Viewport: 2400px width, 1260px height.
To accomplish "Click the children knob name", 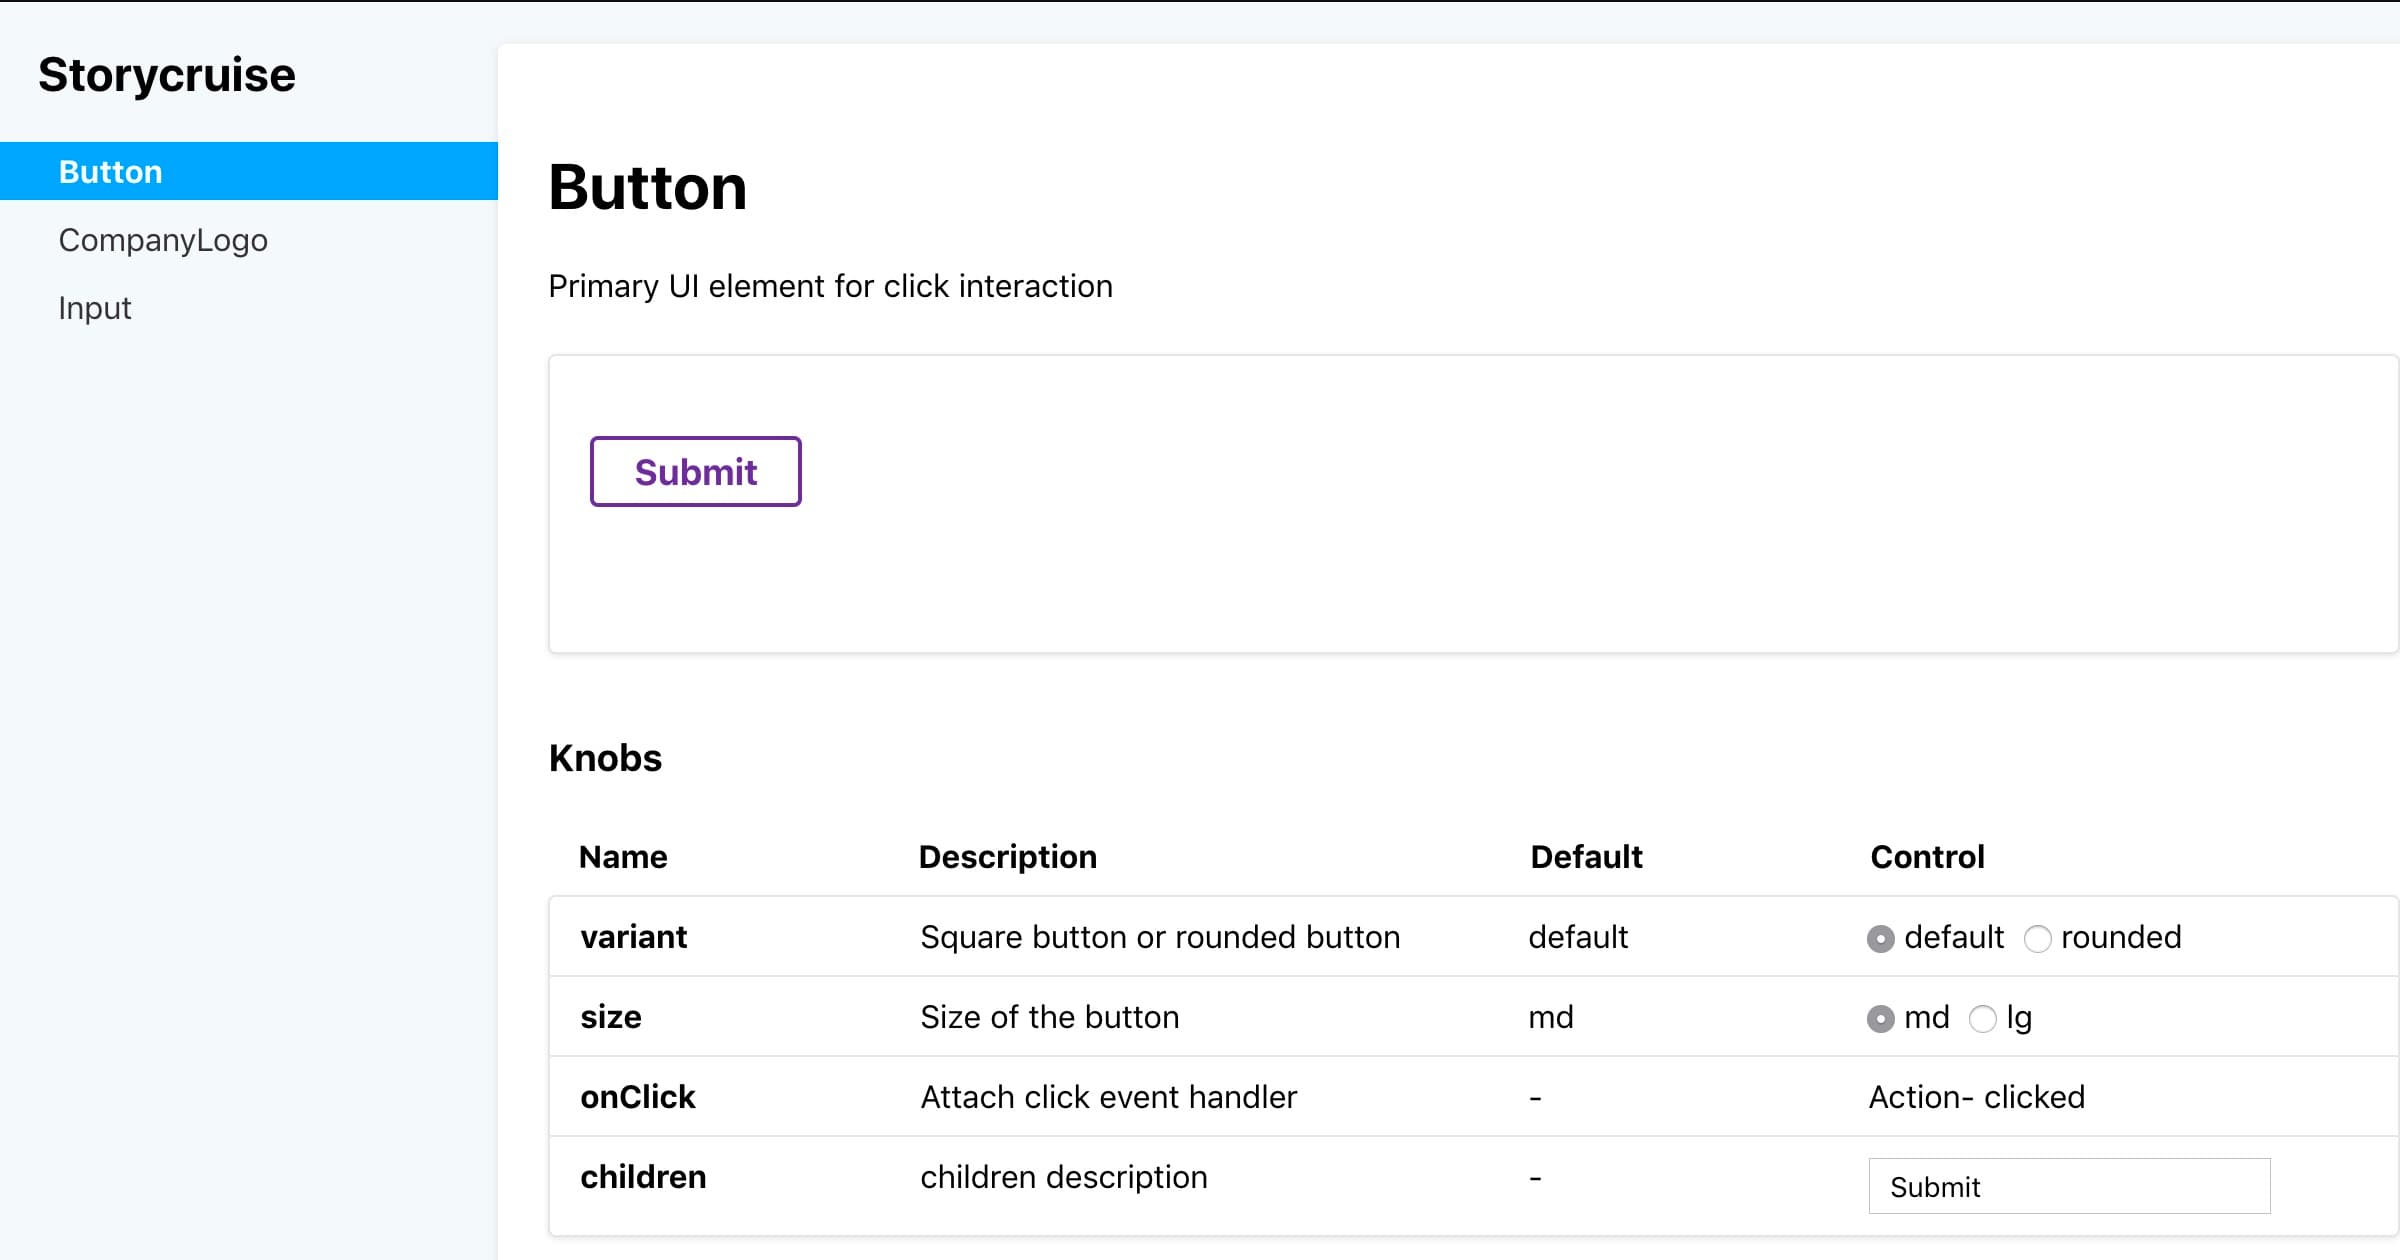I will [x=643, y=1177].
